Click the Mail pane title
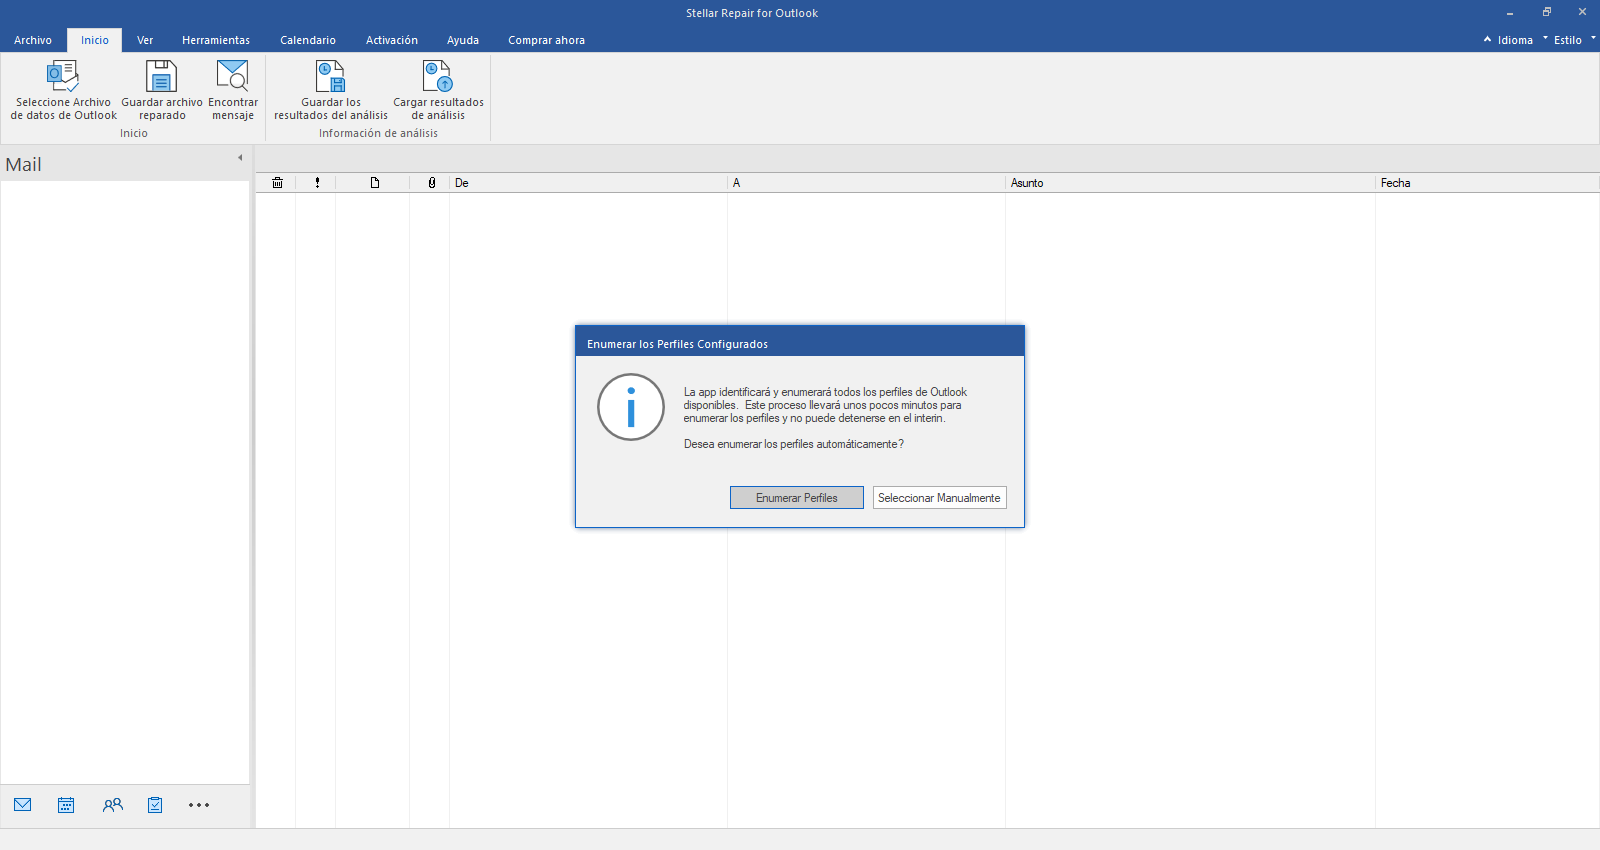This screenshot has height=850, width=1600. pos(24,165)
